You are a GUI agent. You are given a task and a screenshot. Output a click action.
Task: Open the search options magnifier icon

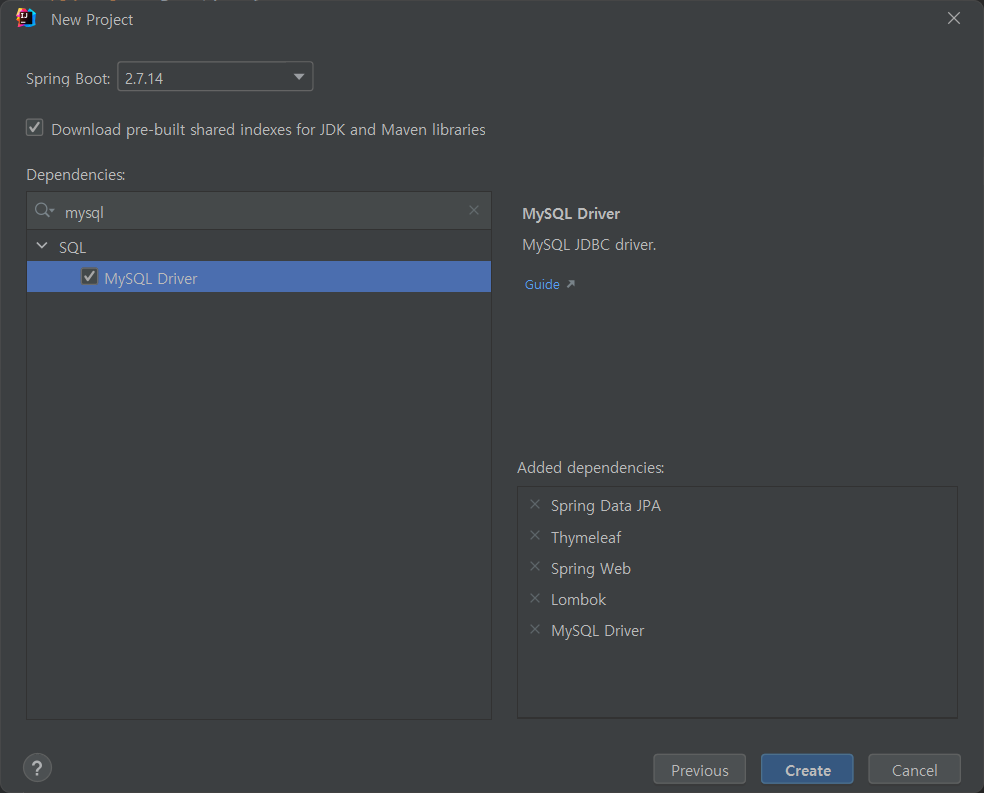tap(44, 211)
